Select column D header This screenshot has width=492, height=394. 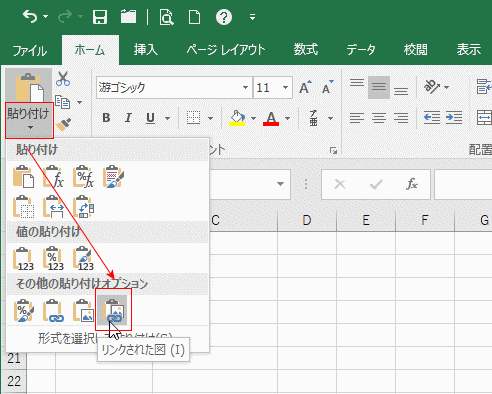click(307, 220)
